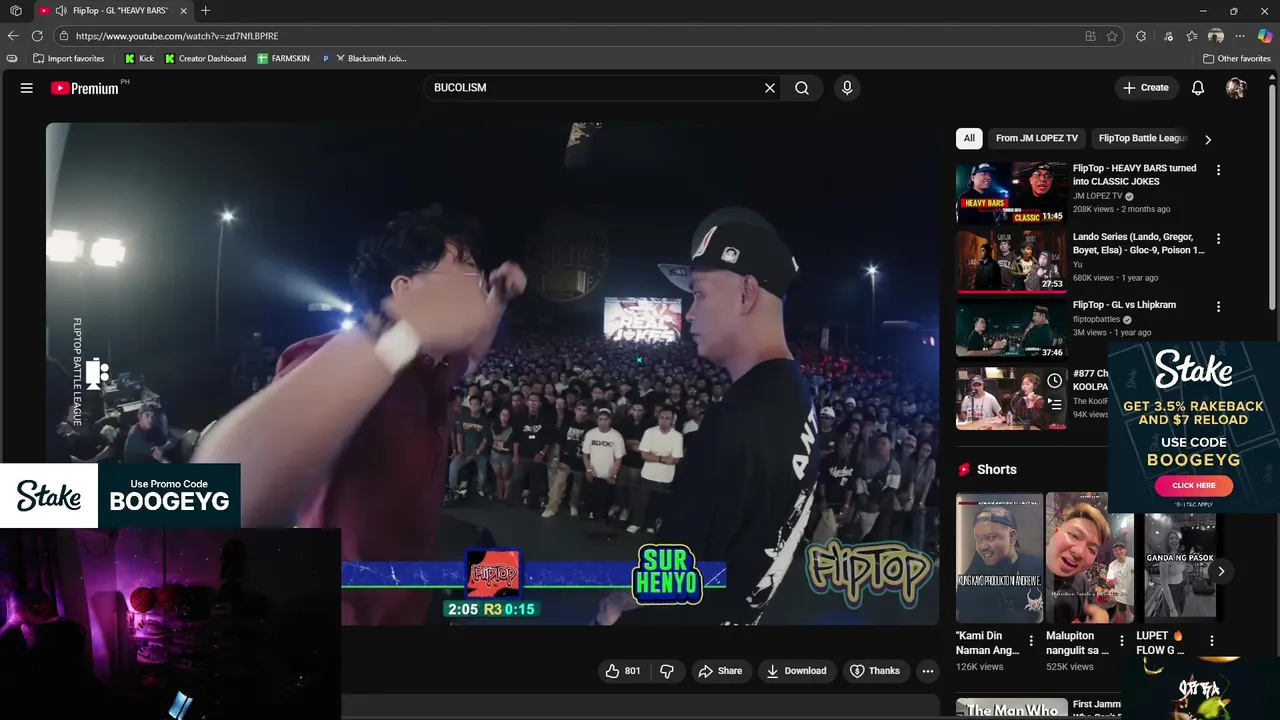Click JM LOPEZ TV channel name
This screenshot has width=1280, height=720.
point(1097,196)
